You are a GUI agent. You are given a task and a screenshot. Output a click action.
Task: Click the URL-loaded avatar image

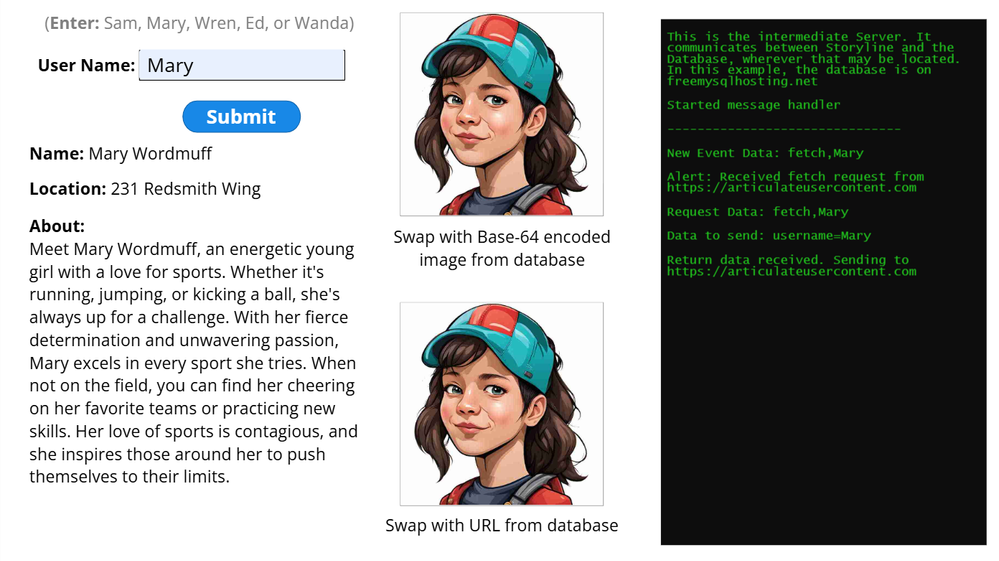click(x=501, y=404)
